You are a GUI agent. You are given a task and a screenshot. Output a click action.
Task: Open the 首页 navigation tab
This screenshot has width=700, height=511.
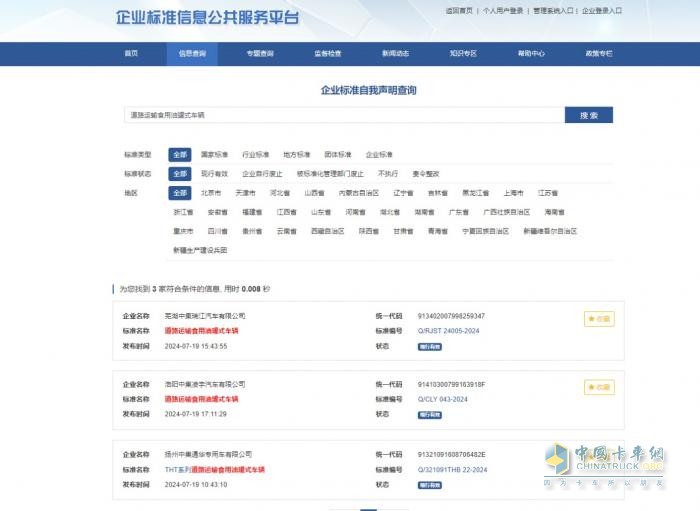click(131, 54)
